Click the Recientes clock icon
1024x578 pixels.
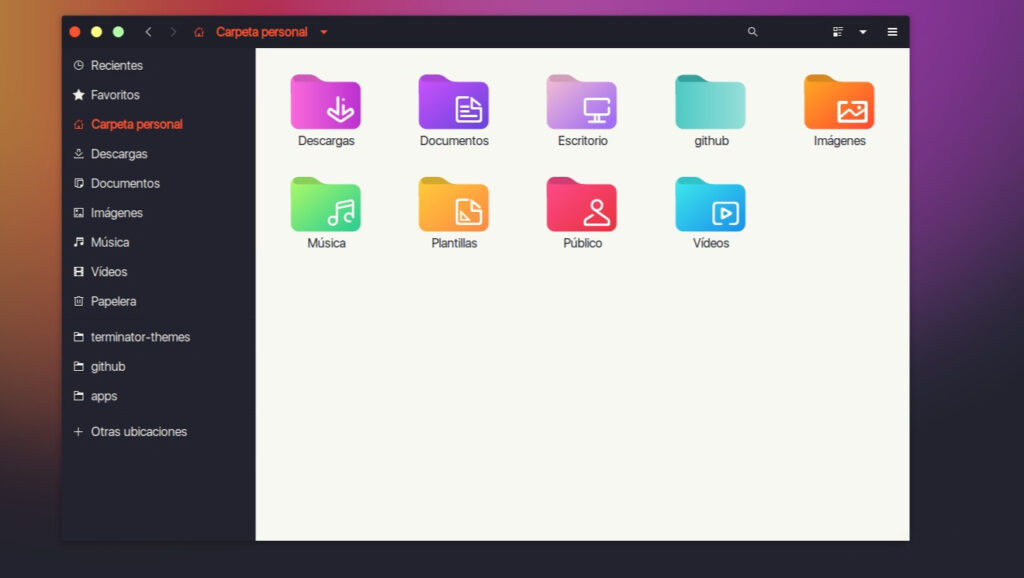pyautogui.click(x=78, y=65)
